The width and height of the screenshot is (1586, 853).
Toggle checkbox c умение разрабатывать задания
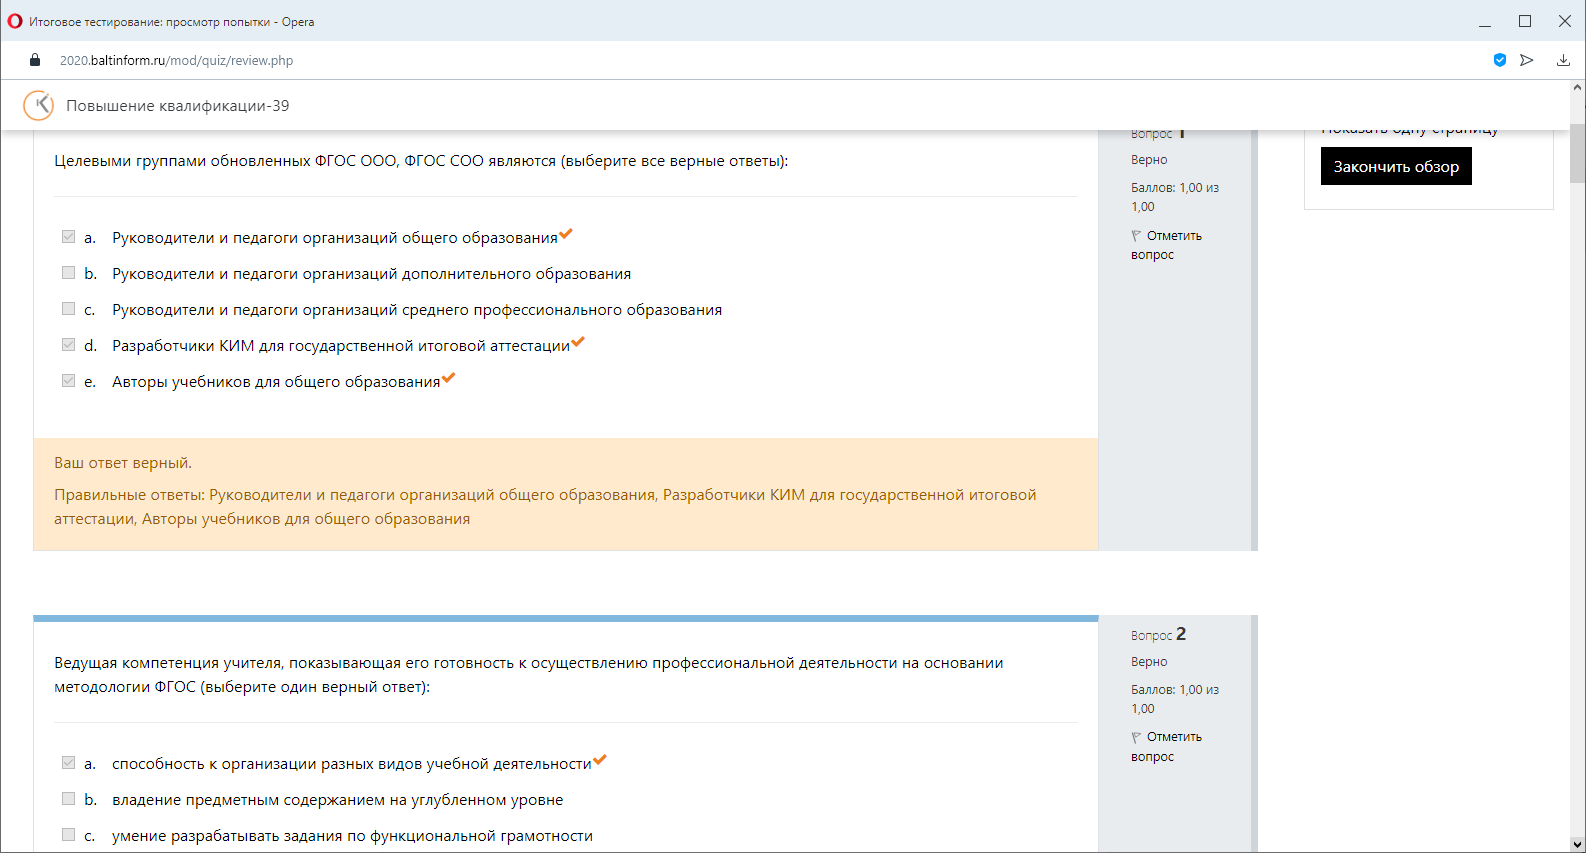click(68, 835)
